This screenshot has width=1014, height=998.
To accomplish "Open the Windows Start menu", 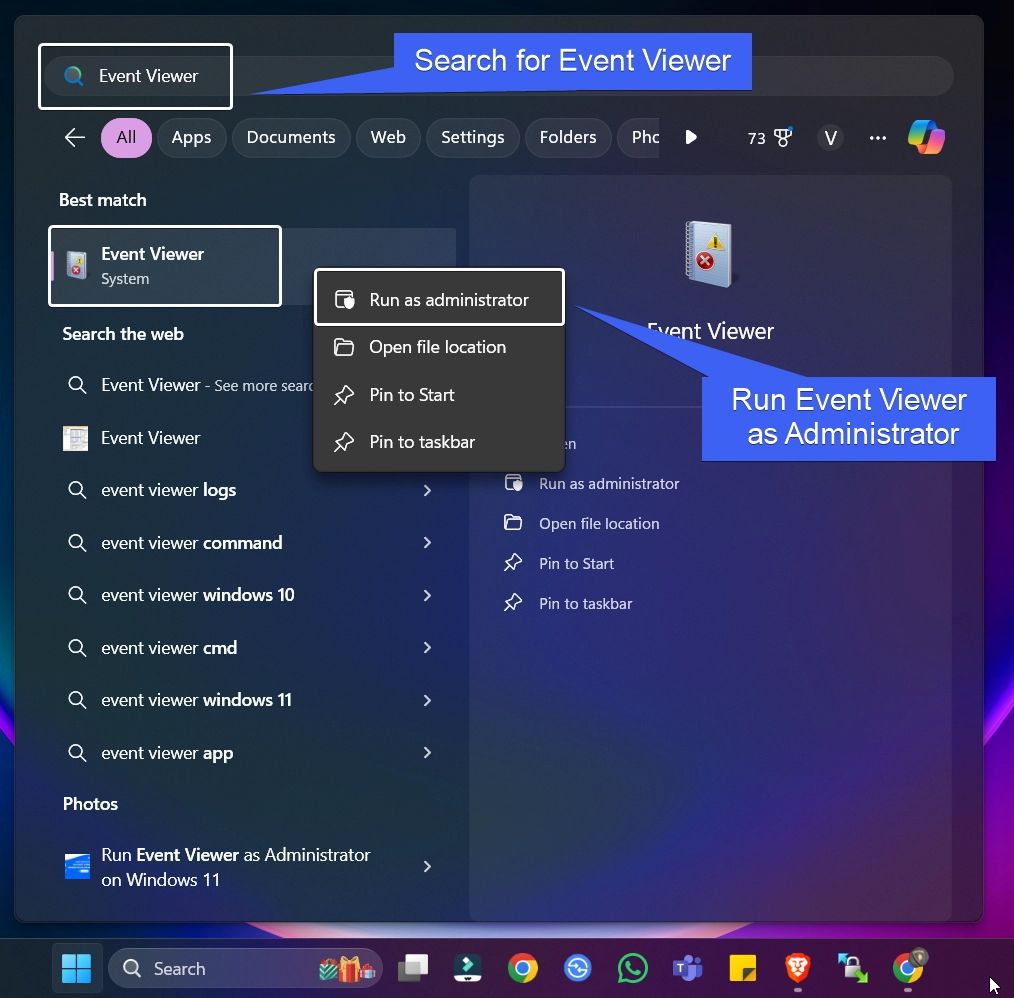I will coord(76,968).
